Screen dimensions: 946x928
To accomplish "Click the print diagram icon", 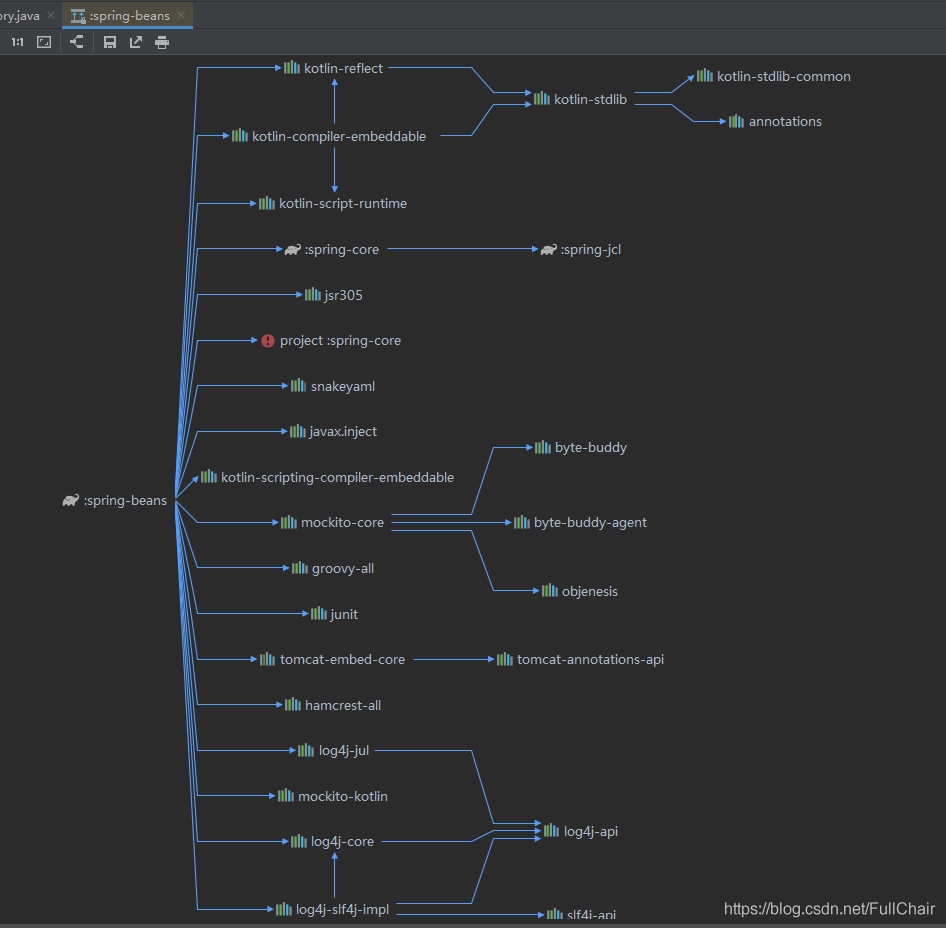I will point(162,42).
